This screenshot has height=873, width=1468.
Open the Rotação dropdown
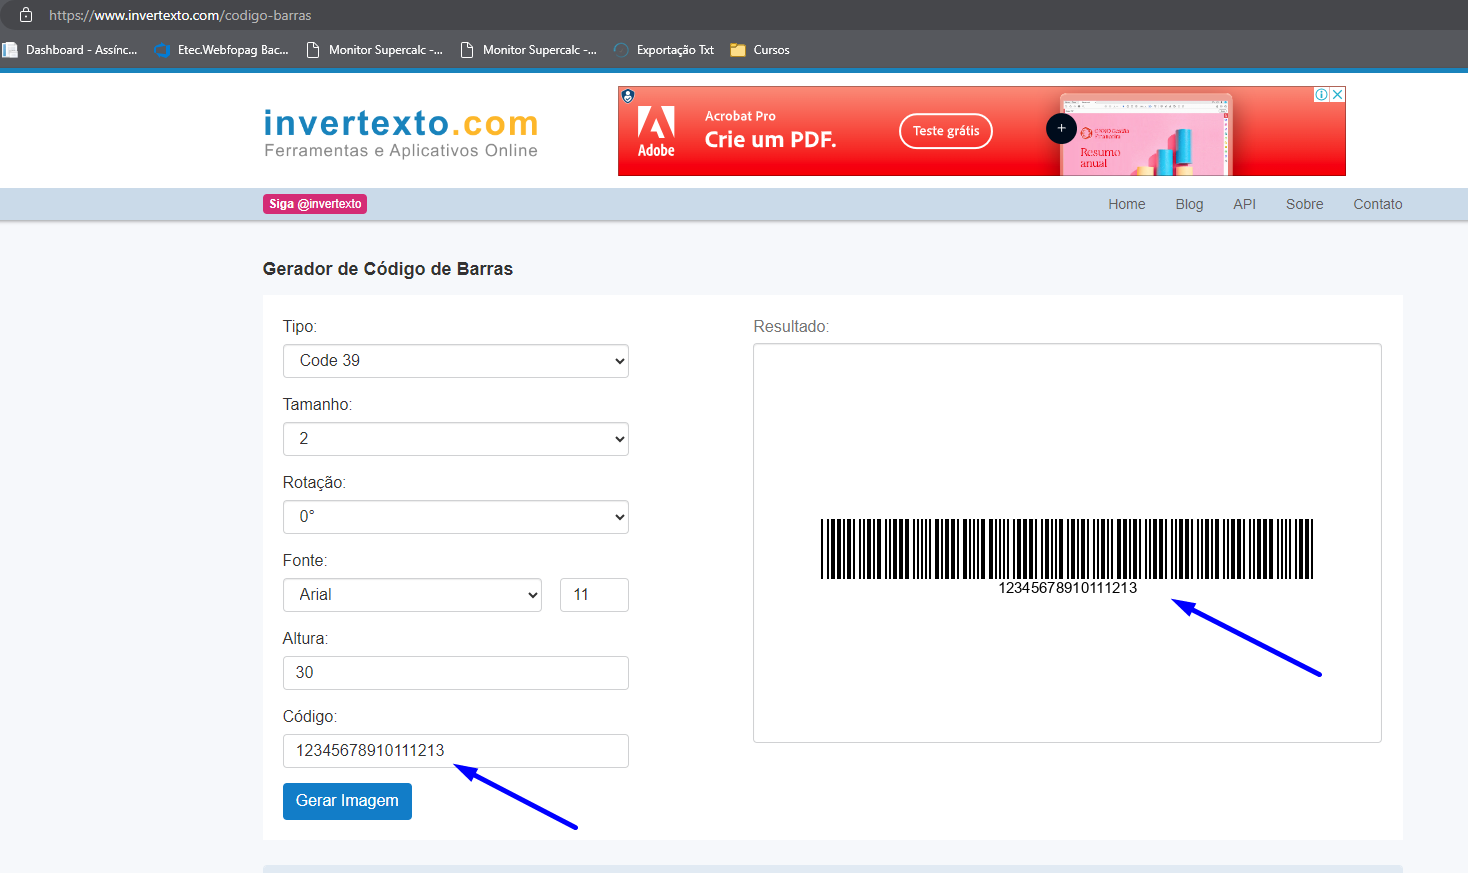tap(456, 517)
